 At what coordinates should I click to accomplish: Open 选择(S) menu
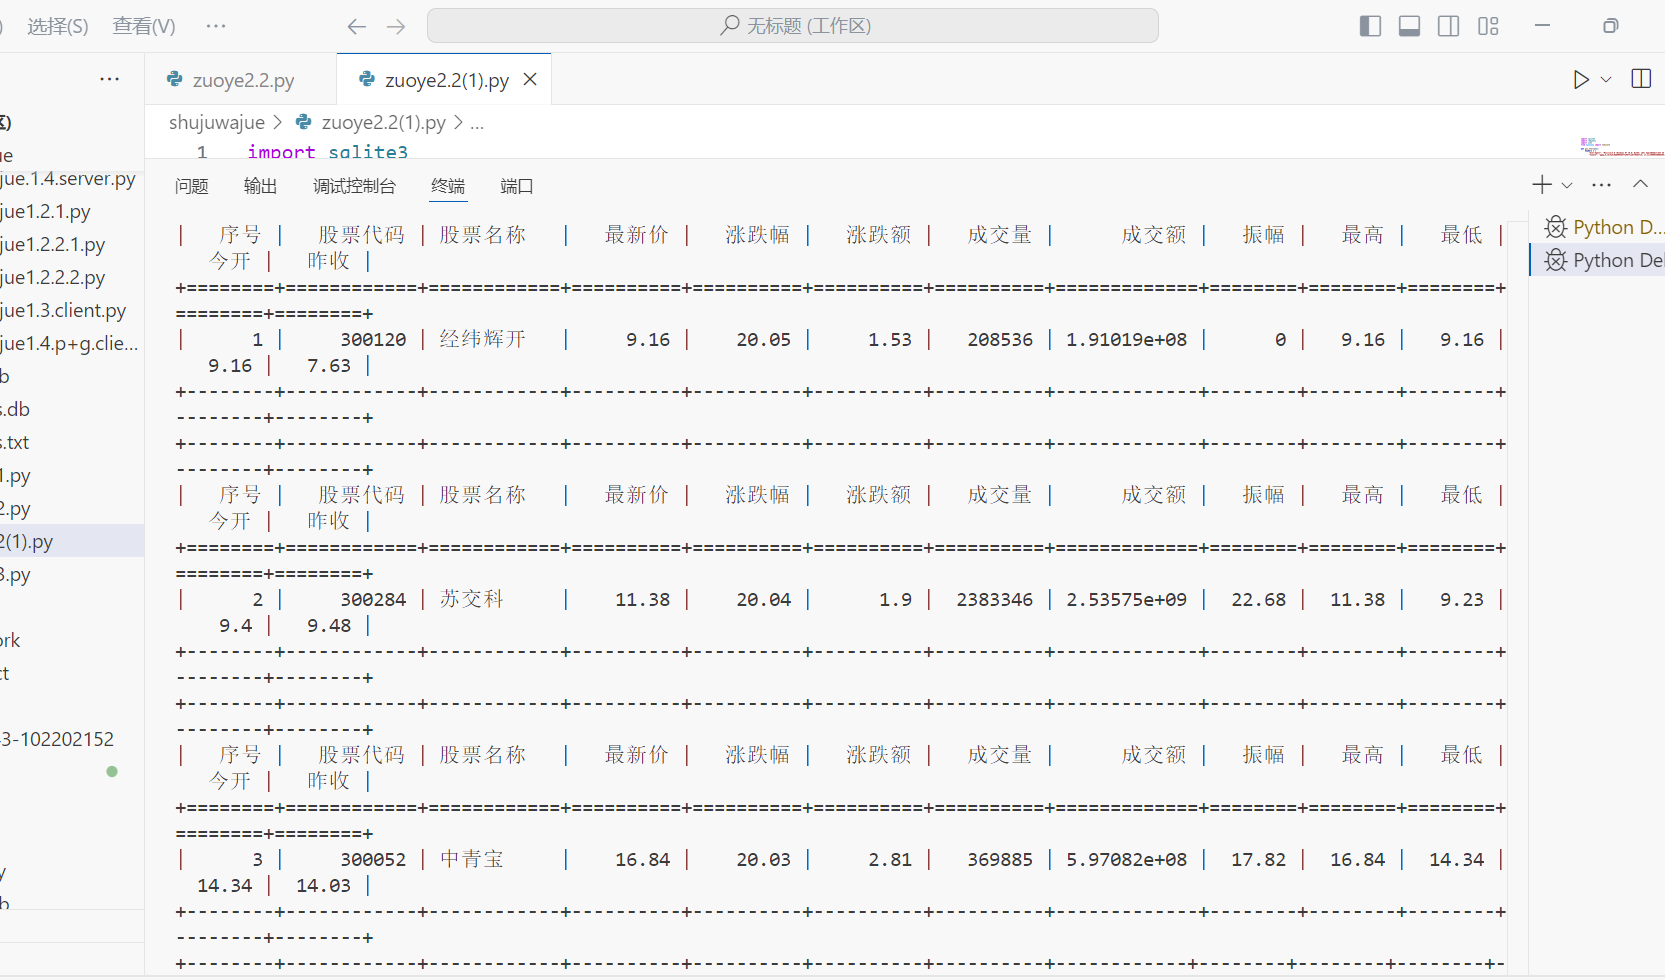[x=58, y=26]
